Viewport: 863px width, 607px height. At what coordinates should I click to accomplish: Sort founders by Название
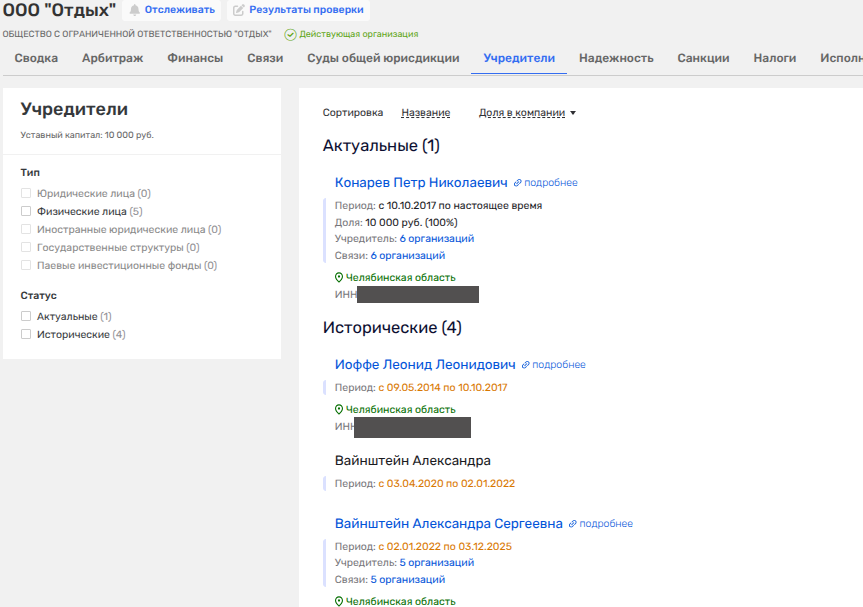click(x=425, y=113)
